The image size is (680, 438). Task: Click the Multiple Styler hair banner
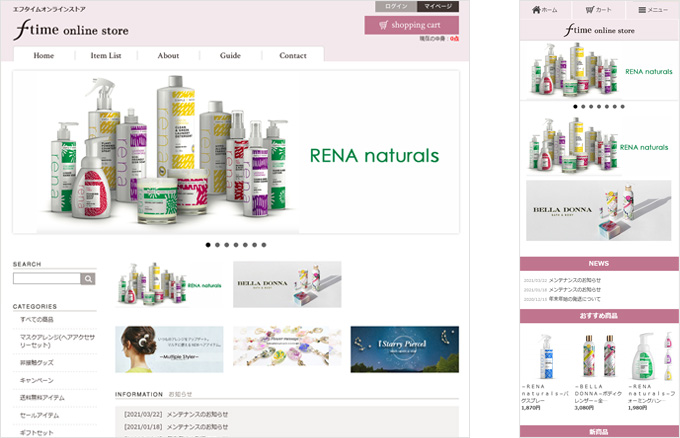coord(169,350)
